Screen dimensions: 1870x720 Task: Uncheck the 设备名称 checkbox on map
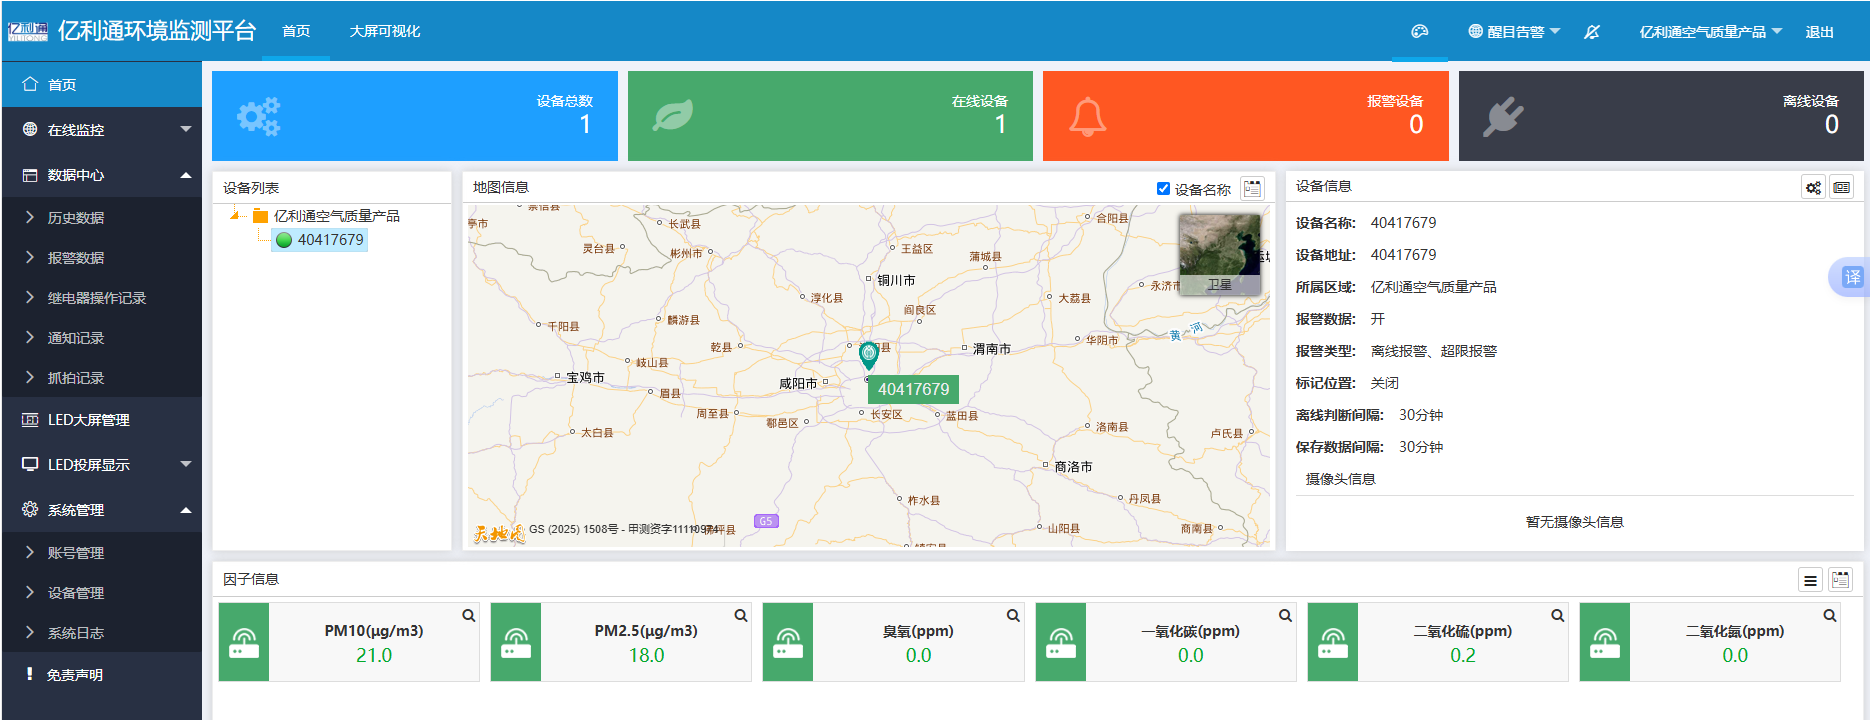[1163, 189]
